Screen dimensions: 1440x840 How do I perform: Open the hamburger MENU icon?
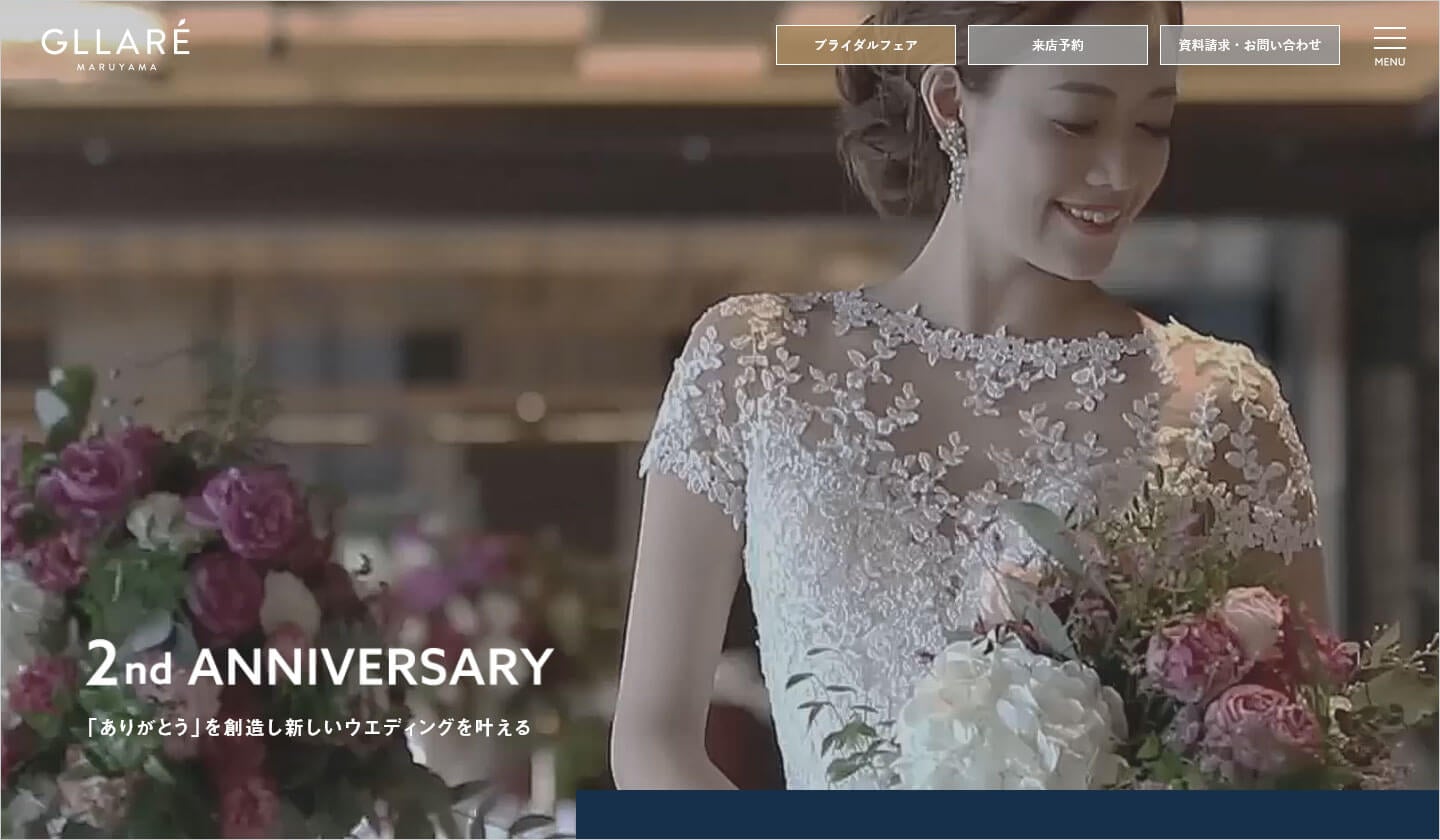(x=1389, y=46)
